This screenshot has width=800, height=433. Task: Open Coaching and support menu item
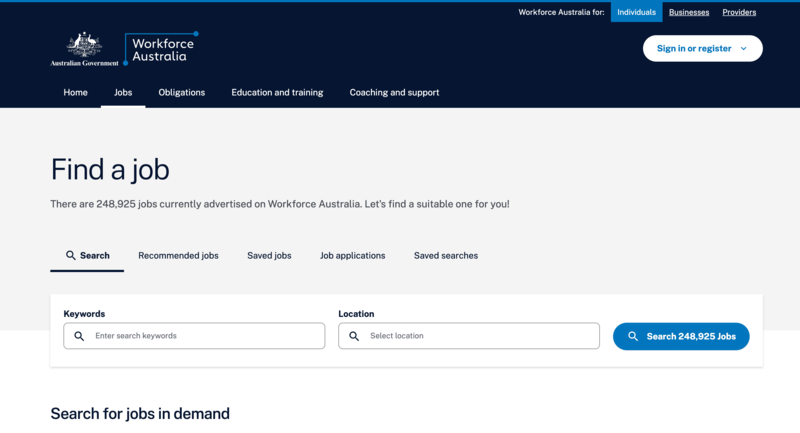point(394,92)
